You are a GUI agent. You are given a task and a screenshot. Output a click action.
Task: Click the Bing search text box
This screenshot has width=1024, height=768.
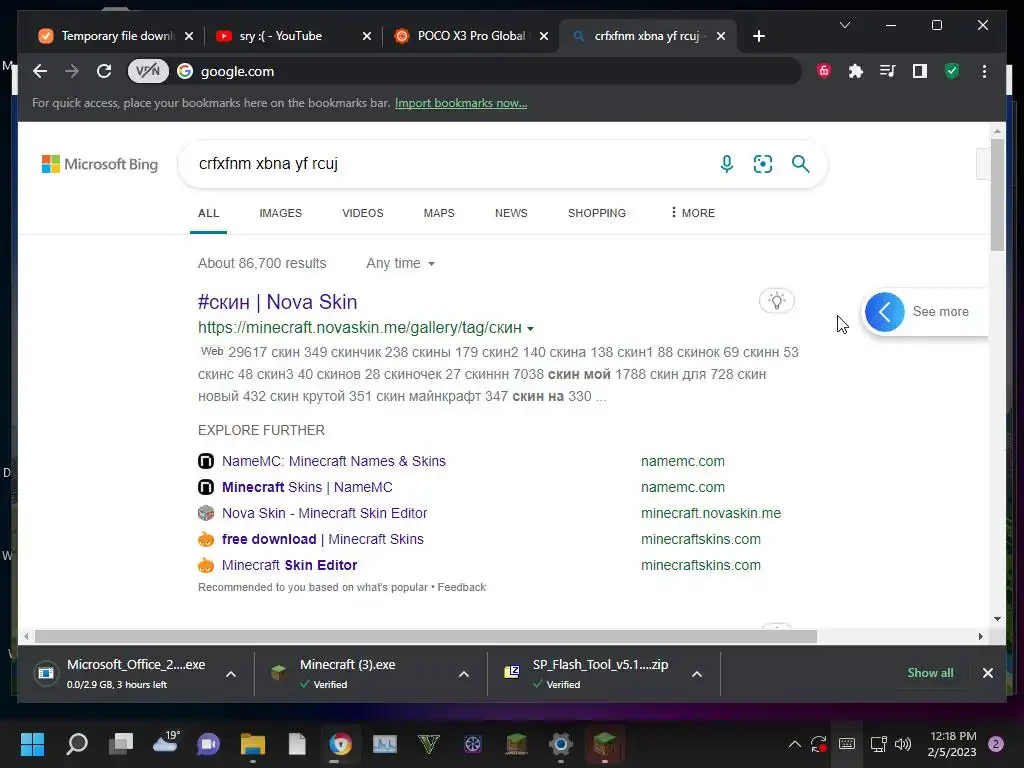[x=451, y=164]
